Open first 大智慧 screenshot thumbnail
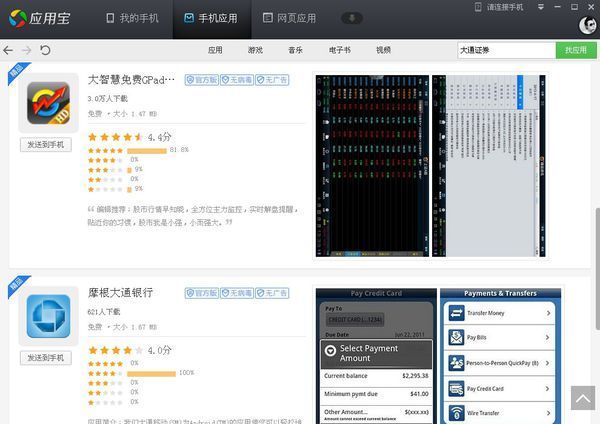This screenshot has height=424, width=600. point(372,166)
